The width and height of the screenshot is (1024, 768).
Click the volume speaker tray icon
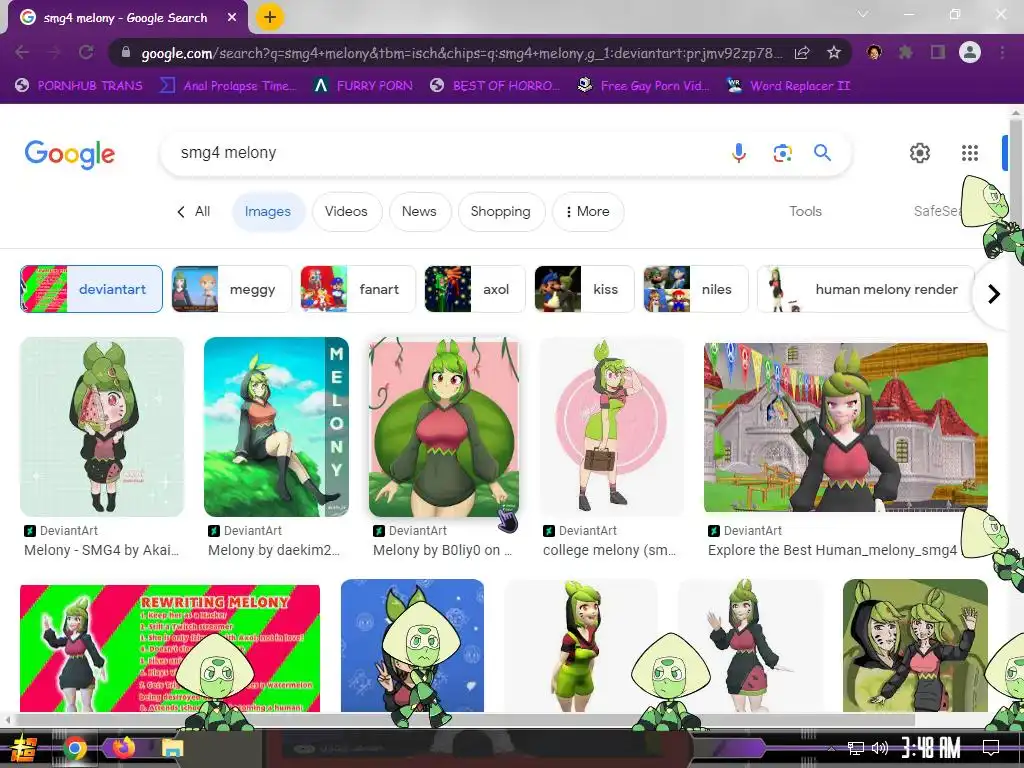(x=880, y=748)
